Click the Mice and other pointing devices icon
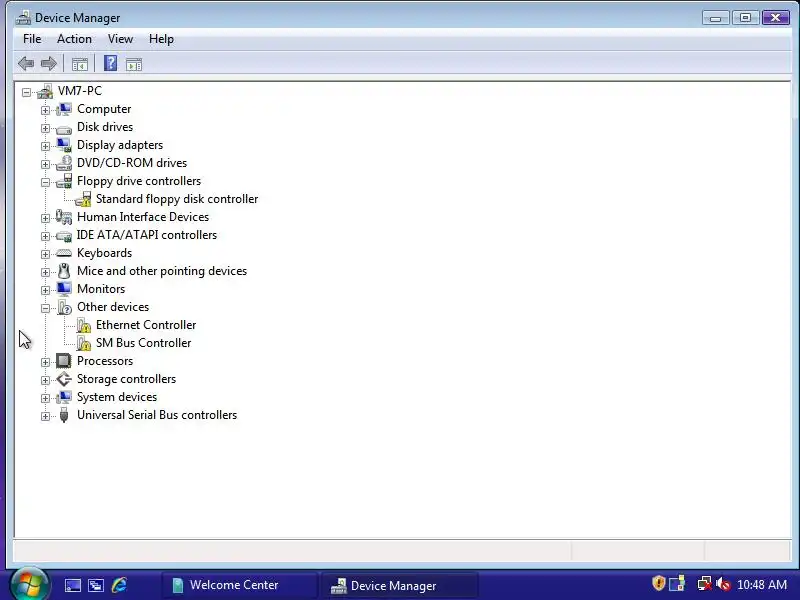The width and height of the screenshot is (800, 600). 64,271
